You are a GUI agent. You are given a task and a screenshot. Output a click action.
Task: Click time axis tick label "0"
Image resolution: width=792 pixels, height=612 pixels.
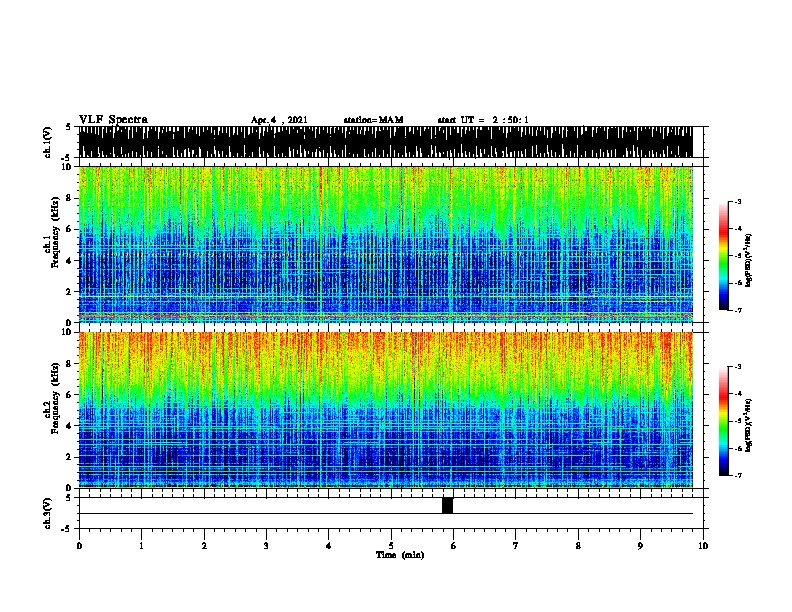[x=79, y=545]
